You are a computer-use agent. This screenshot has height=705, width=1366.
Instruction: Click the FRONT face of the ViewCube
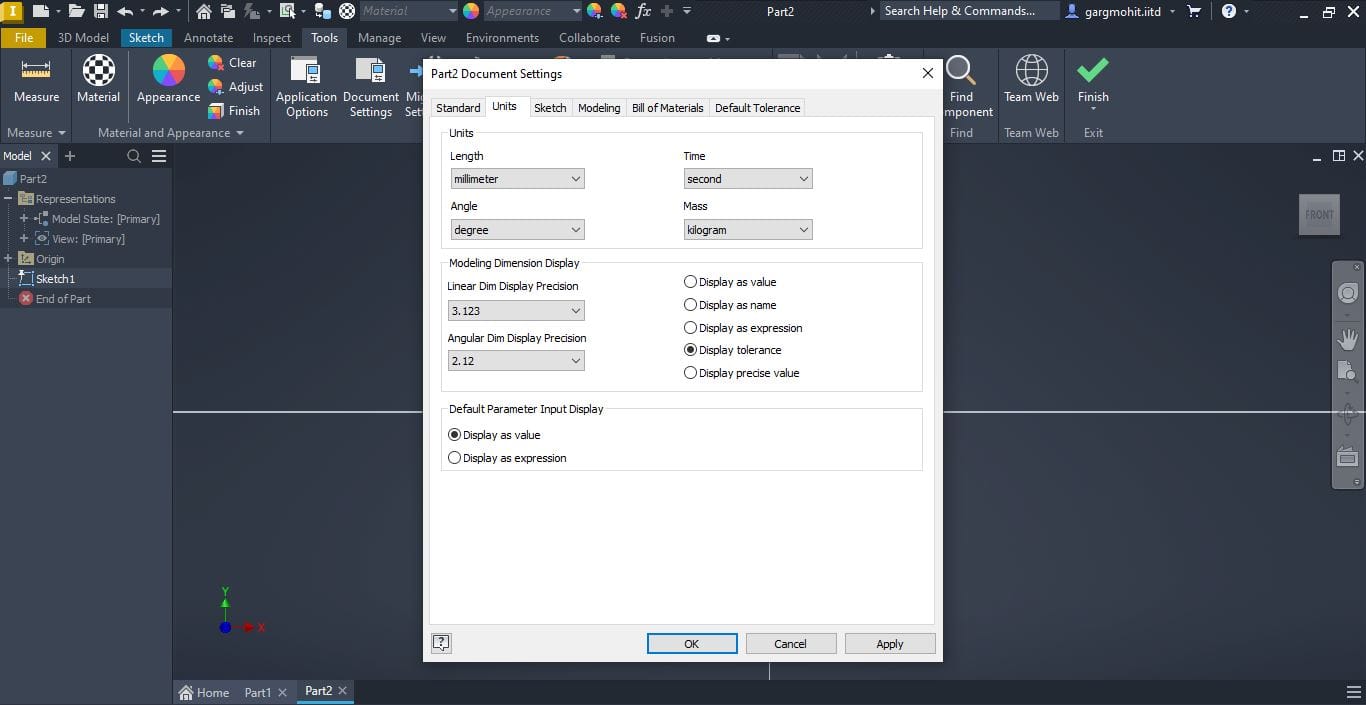(1319, 215)
